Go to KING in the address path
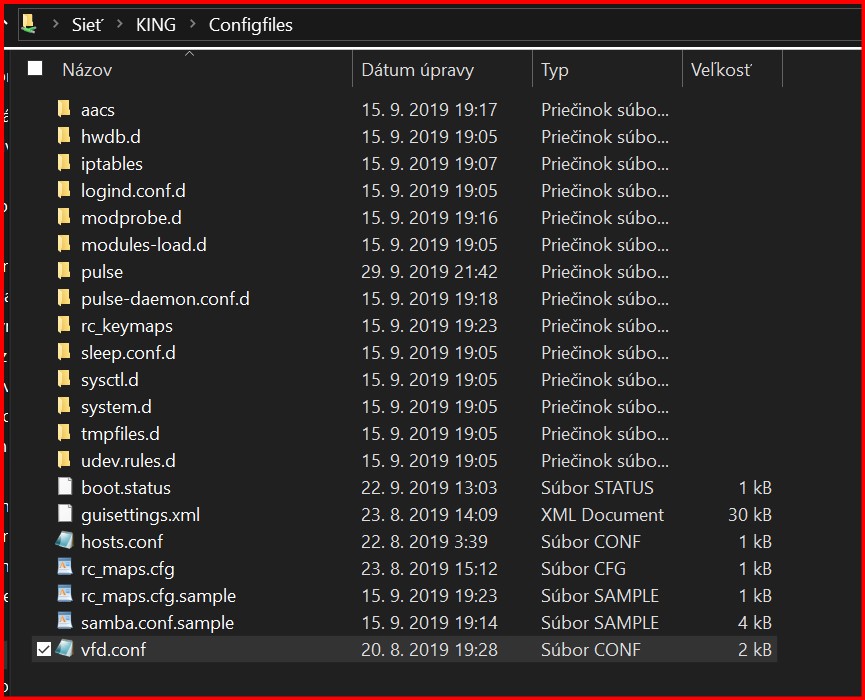The height and width of the screenshot is (700, 865). click(155, 25)
